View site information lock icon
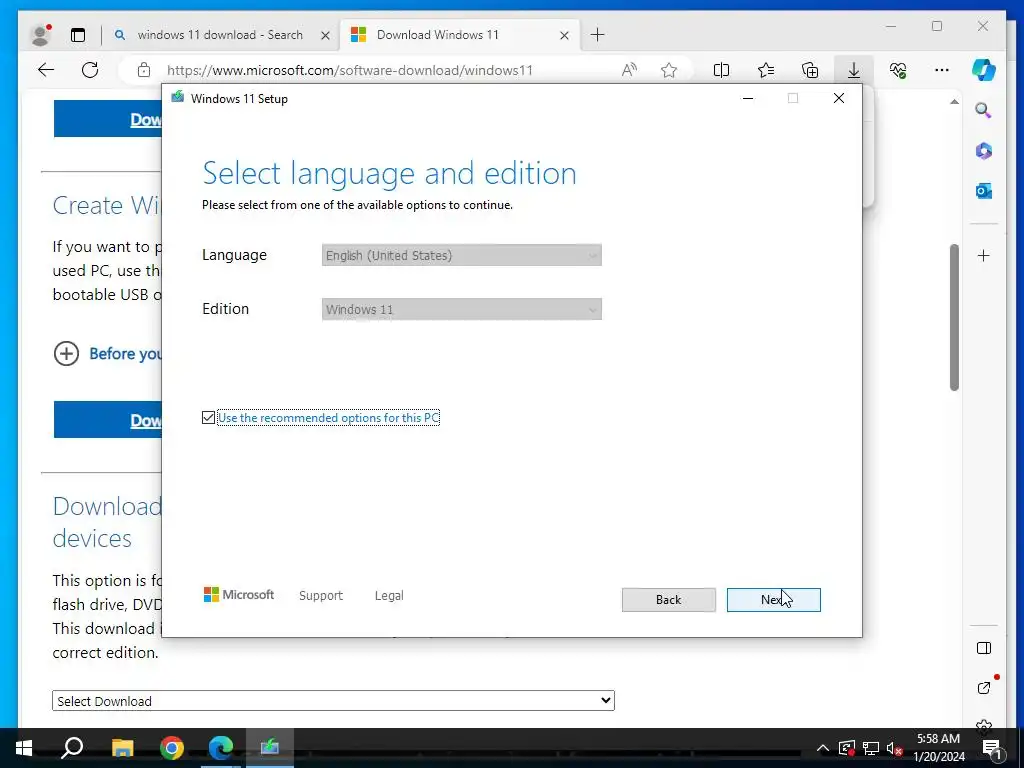Screen dimensions: 1024x768 tap(144, 70)
